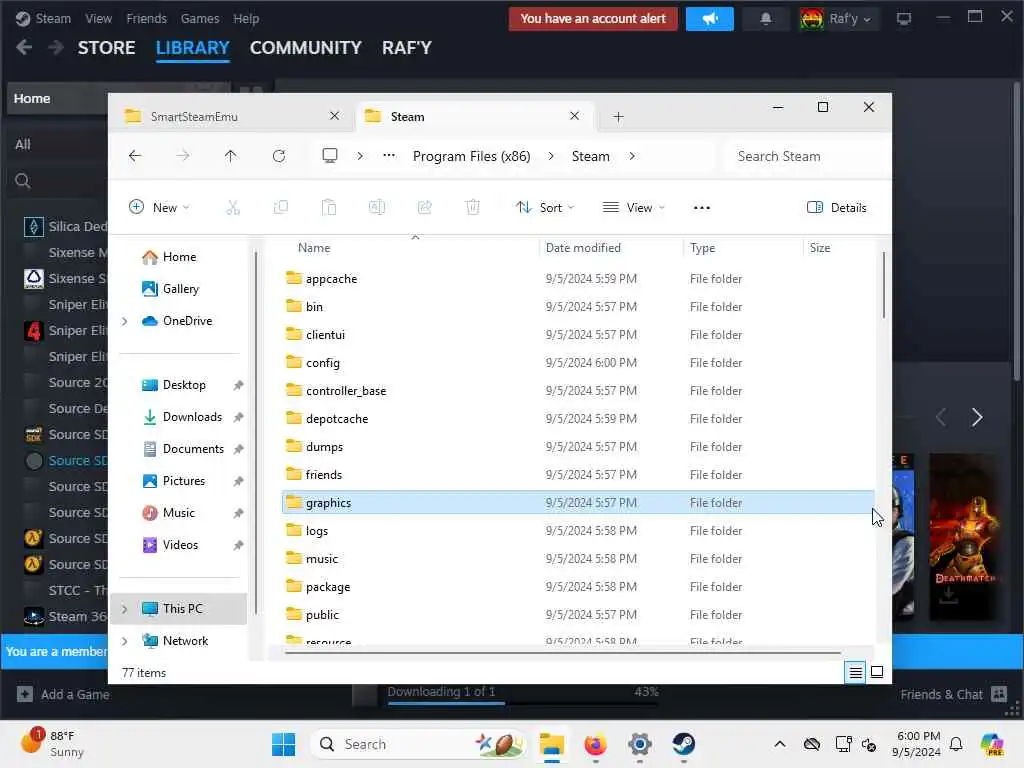Enter Steam Big Picture mode icon

[x=904, y=19]
